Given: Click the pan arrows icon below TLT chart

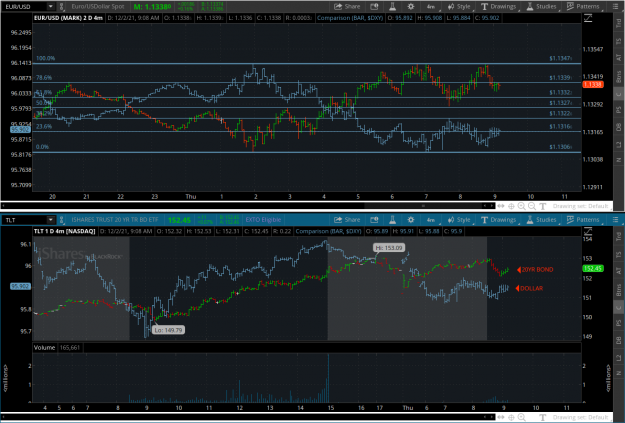Looking at the screenshot, I should click(x=501, y=417).
